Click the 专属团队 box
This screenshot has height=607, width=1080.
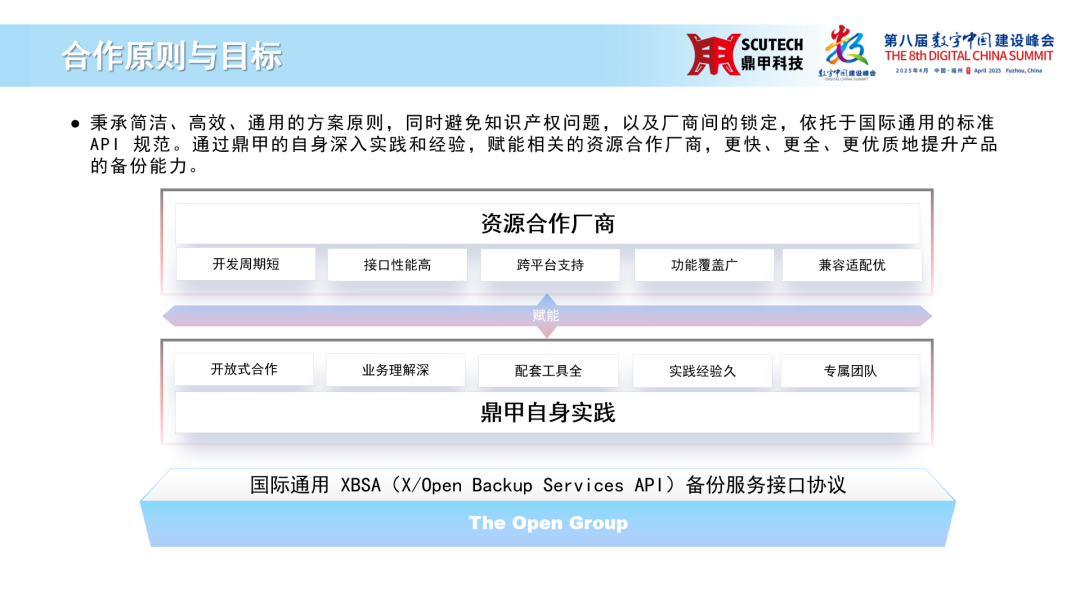pos(850,370)
